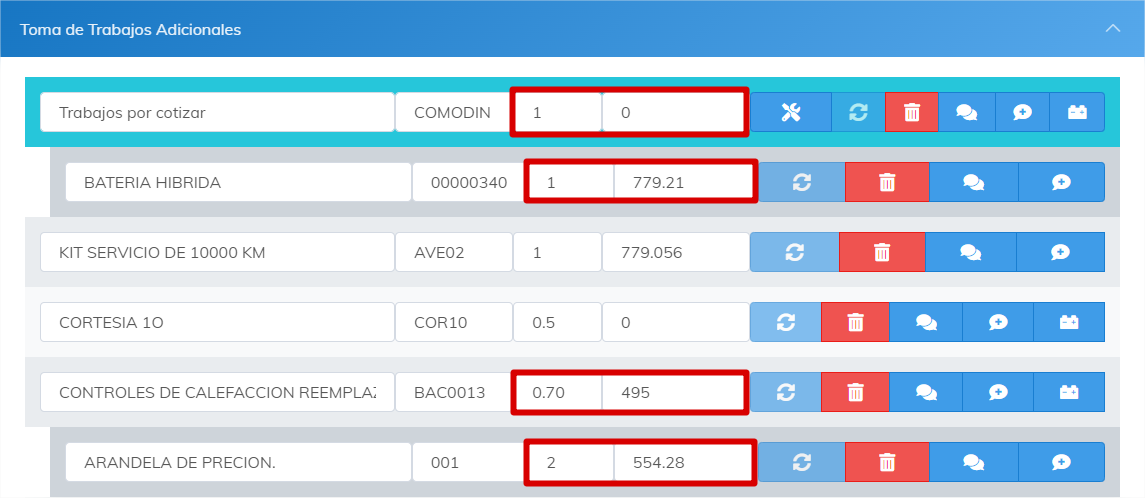Screen dimensions: 1145x498
Task: Click the wrench tools icon for Trabajos por cotizar
Action: coord(790,113)
